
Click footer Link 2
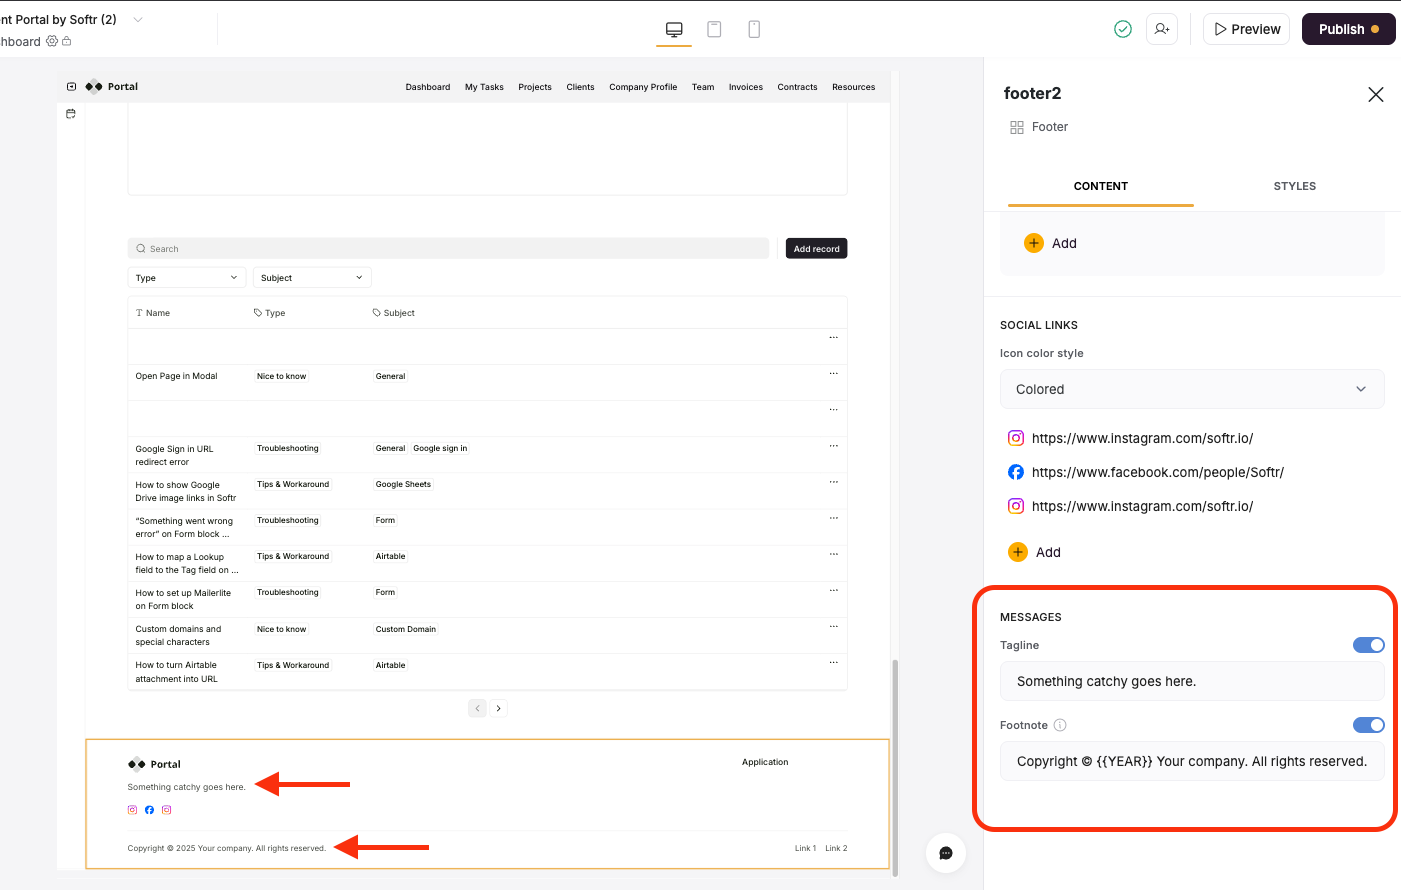[x=836, y=848]
